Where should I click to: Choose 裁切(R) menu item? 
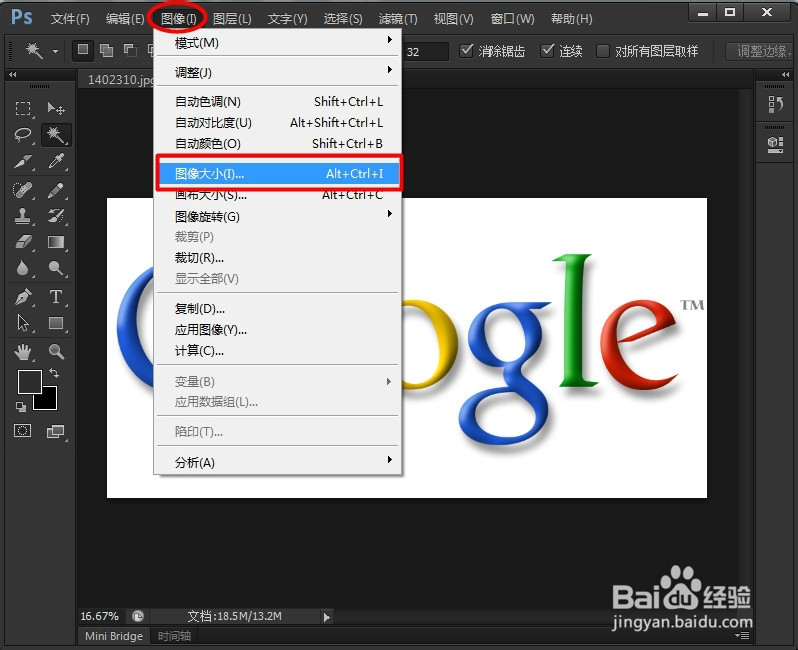pyautogui.click(x=278, y=258)
